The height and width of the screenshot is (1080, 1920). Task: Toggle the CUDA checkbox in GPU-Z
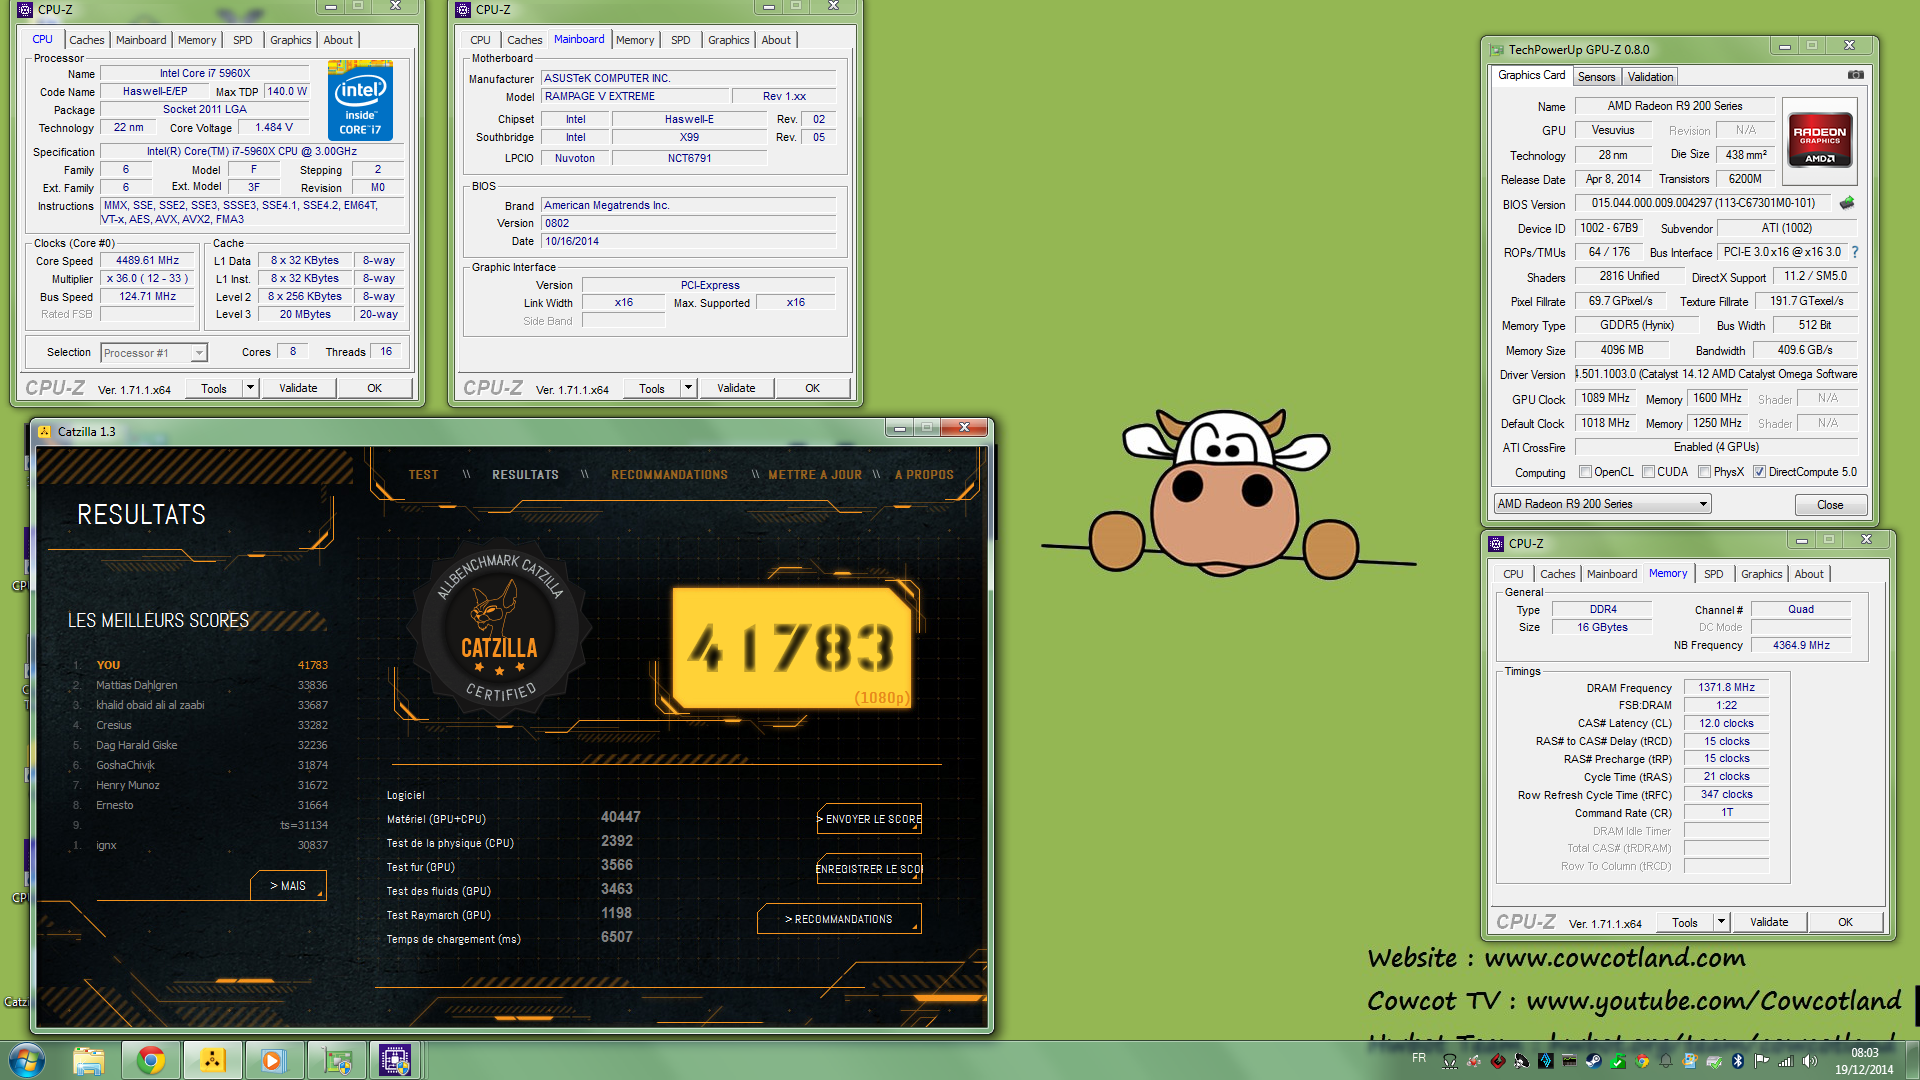tap(1648, 472)
